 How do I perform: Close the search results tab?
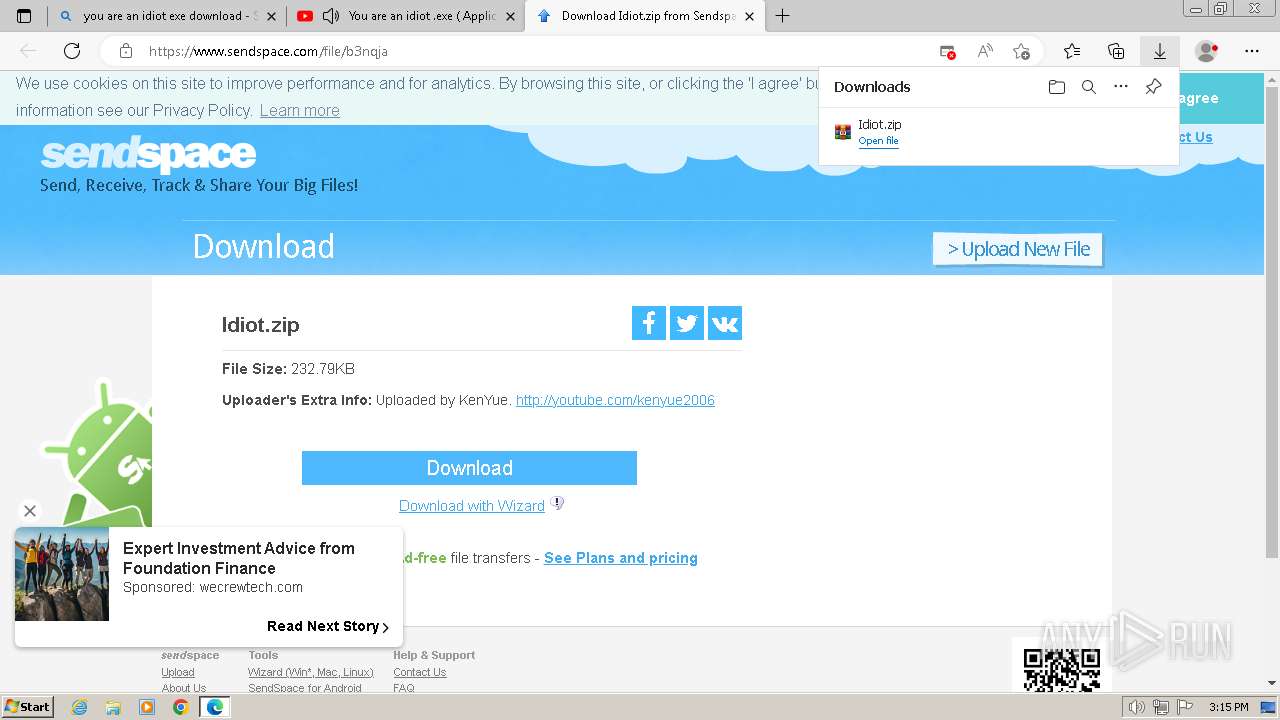tap(271, 16)
